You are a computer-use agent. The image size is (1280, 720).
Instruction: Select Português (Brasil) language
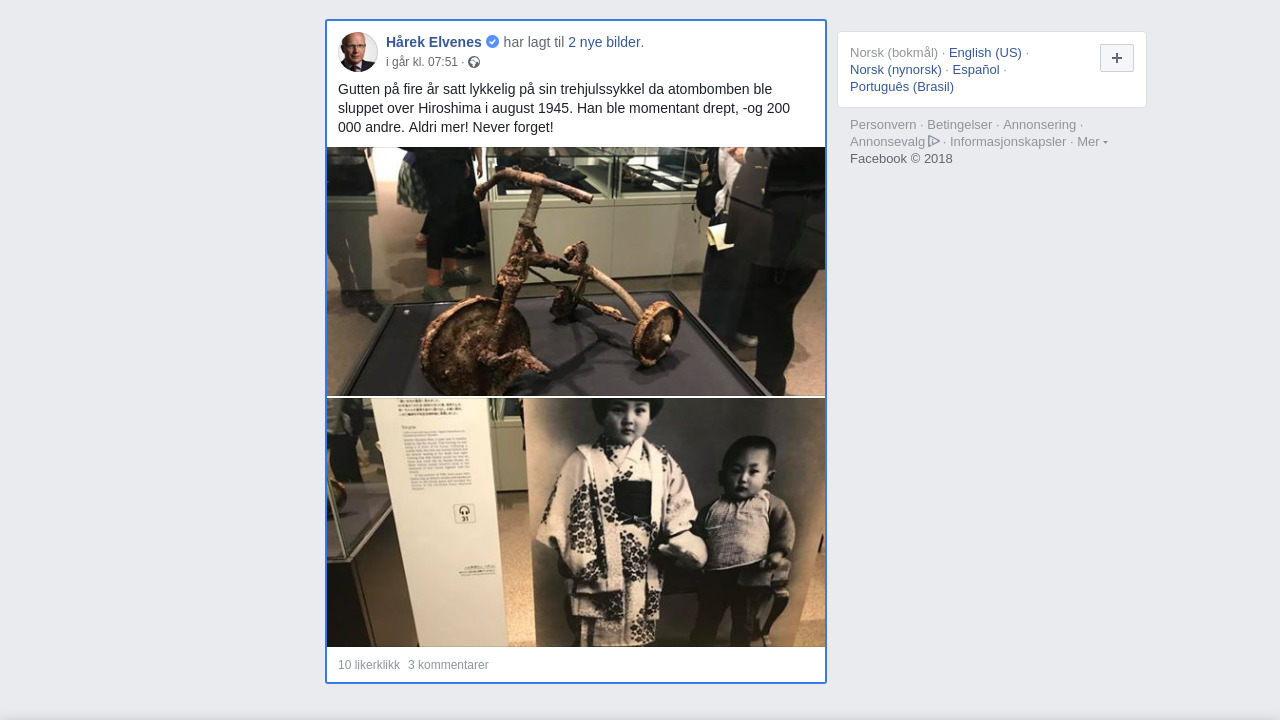pos(902,87)
